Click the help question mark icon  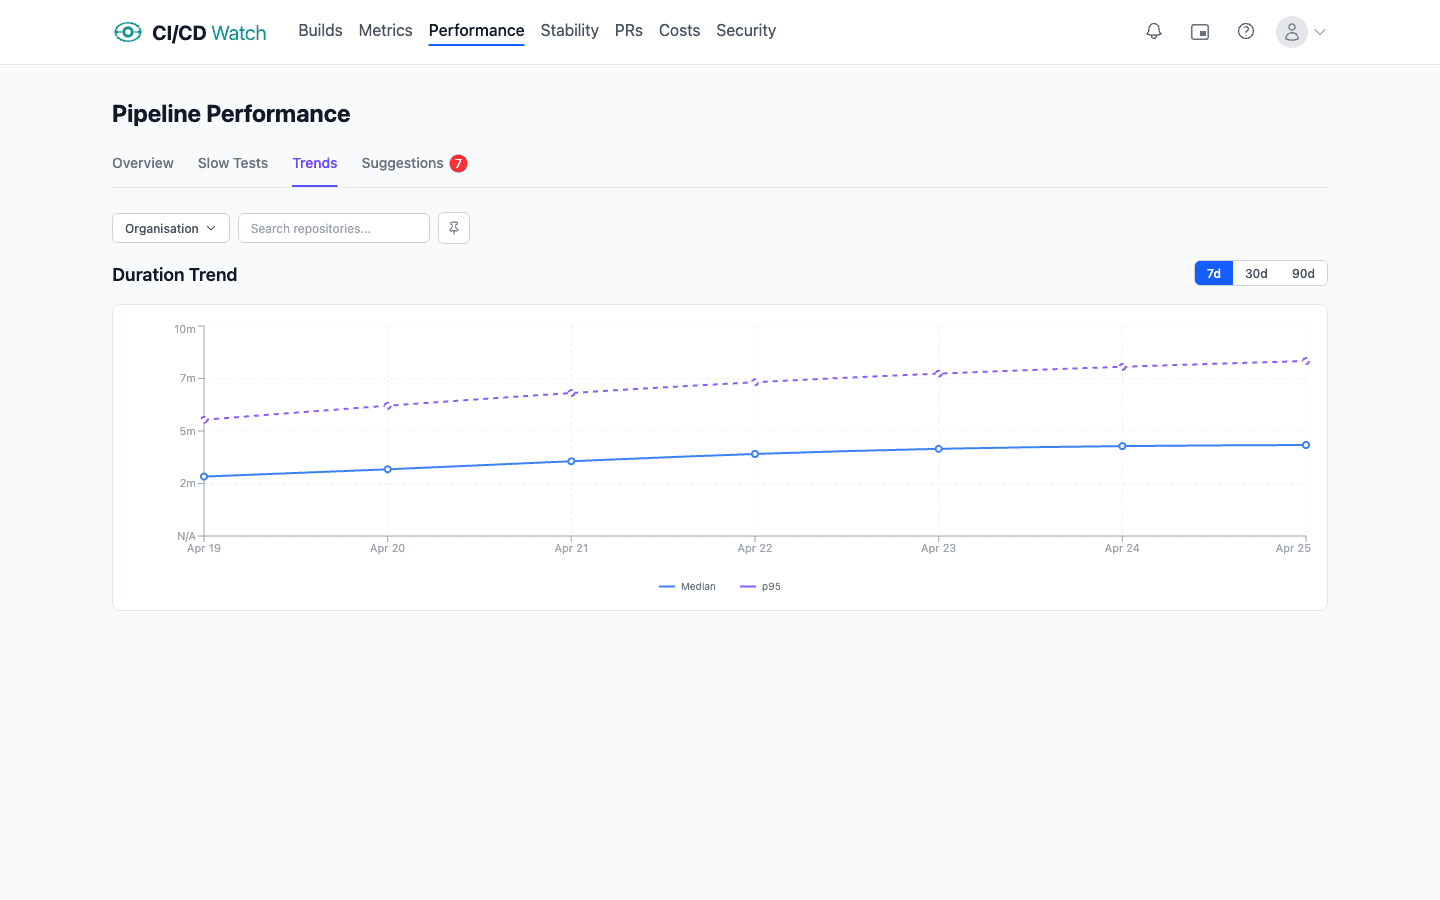tap(1245, 31)
